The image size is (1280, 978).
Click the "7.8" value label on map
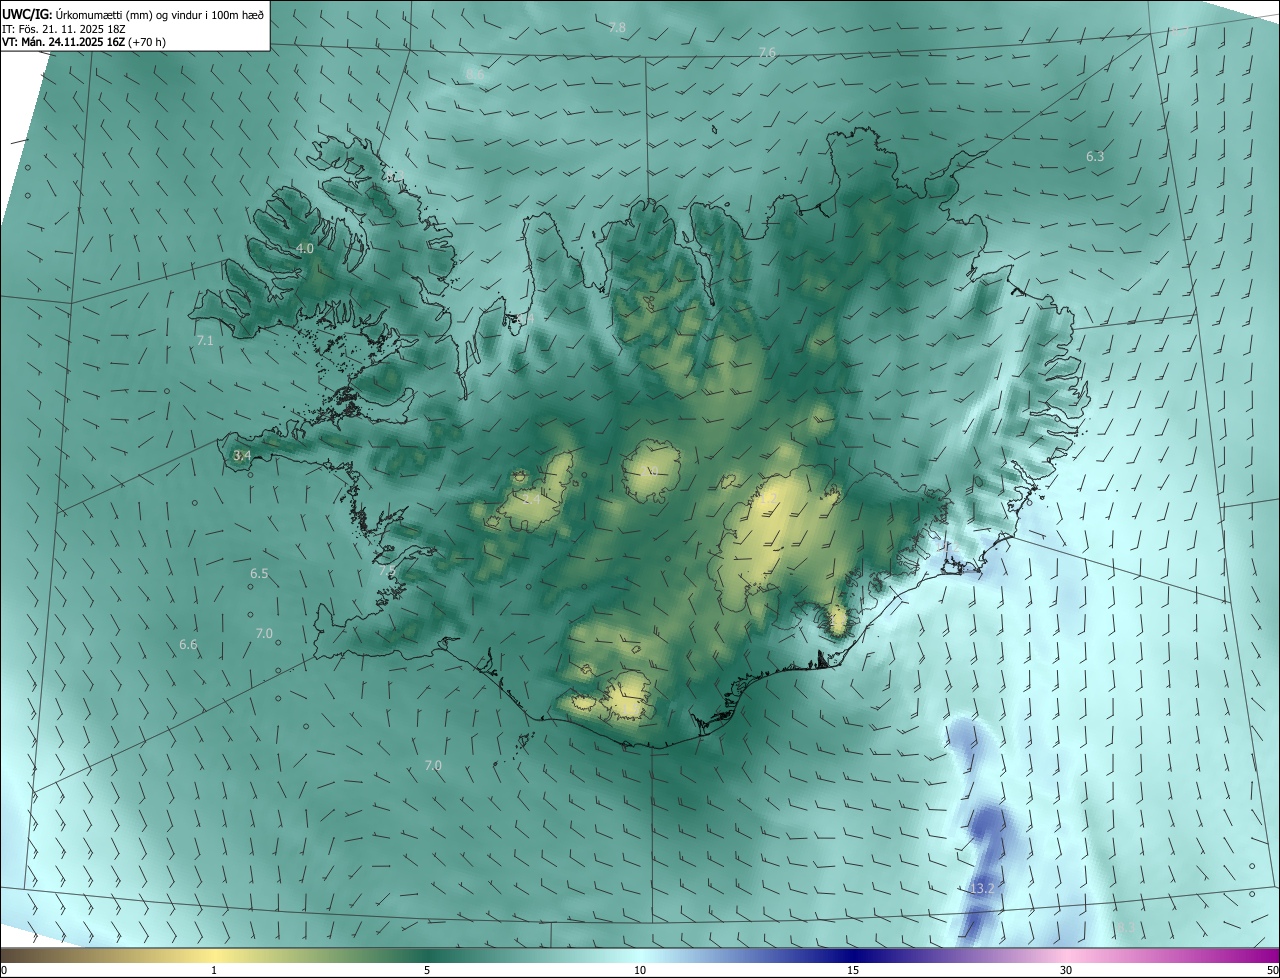tap(617, 28)
